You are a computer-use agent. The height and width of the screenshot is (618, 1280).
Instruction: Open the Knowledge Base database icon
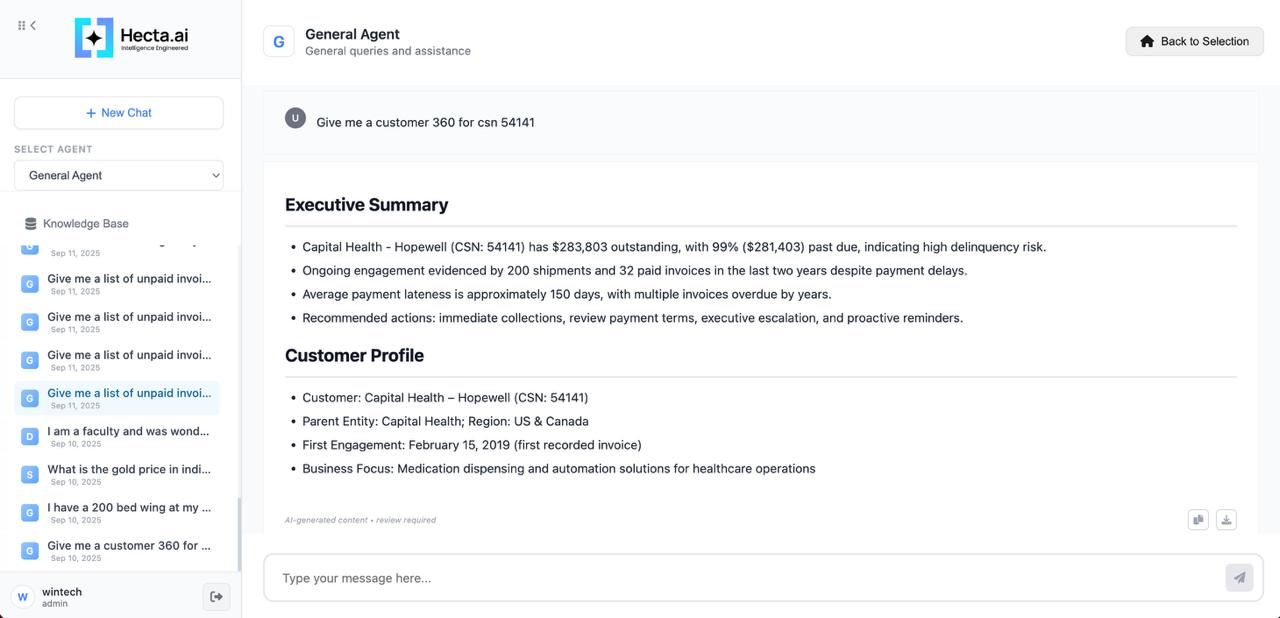(x=30, y=224)
